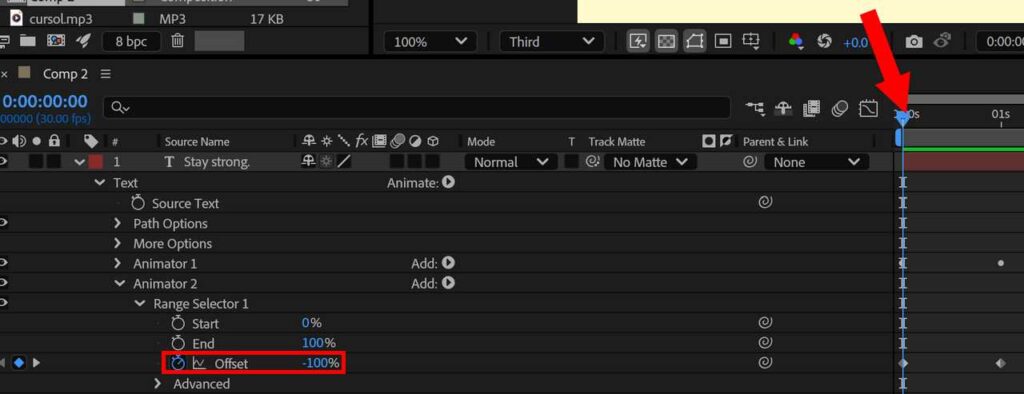
Task: Show the last snapshot
Action: pyautogui.click(x=942, y=41)
